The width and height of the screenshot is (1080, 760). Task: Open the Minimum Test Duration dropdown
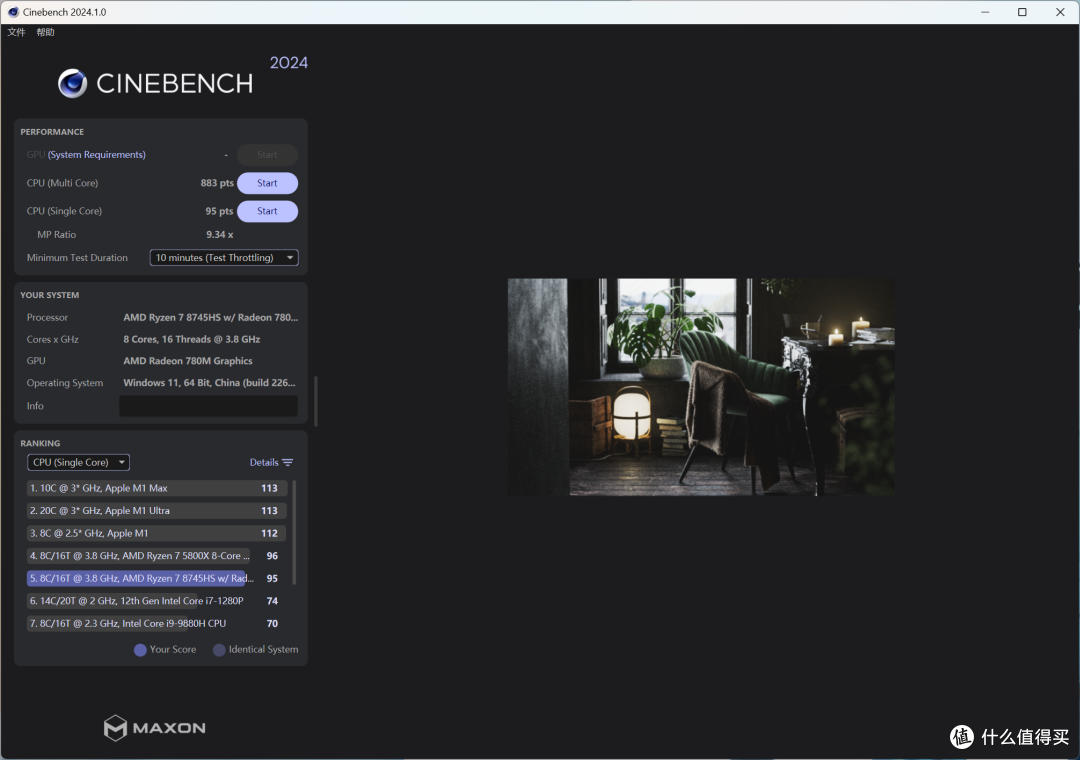(x=224, y=258)
